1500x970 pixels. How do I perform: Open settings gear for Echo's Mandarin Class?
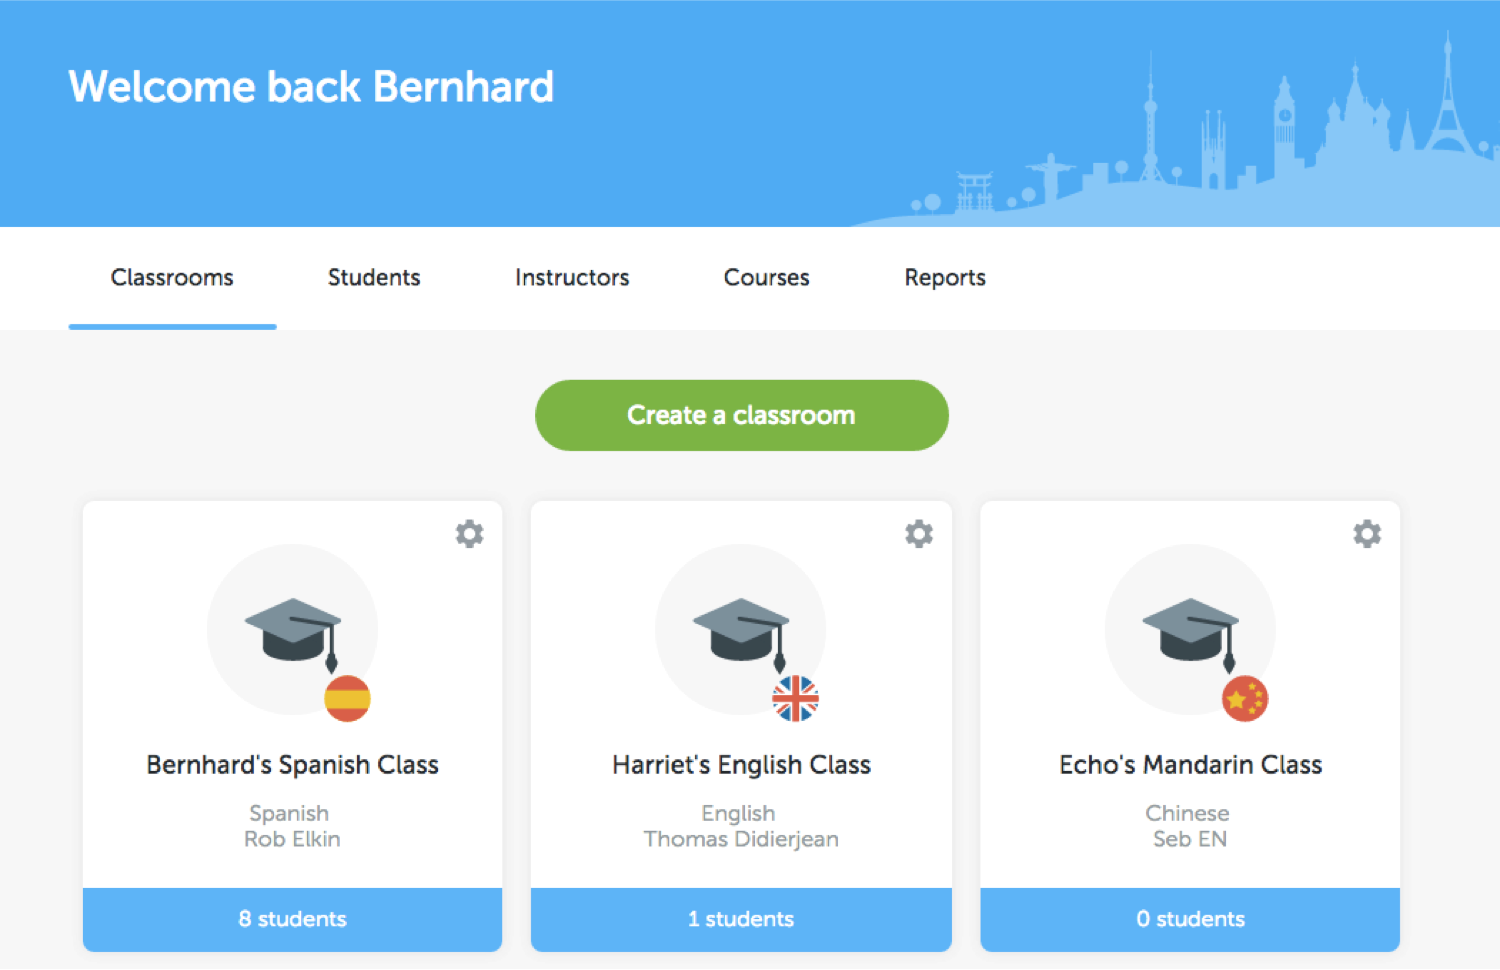point(1367,534)
